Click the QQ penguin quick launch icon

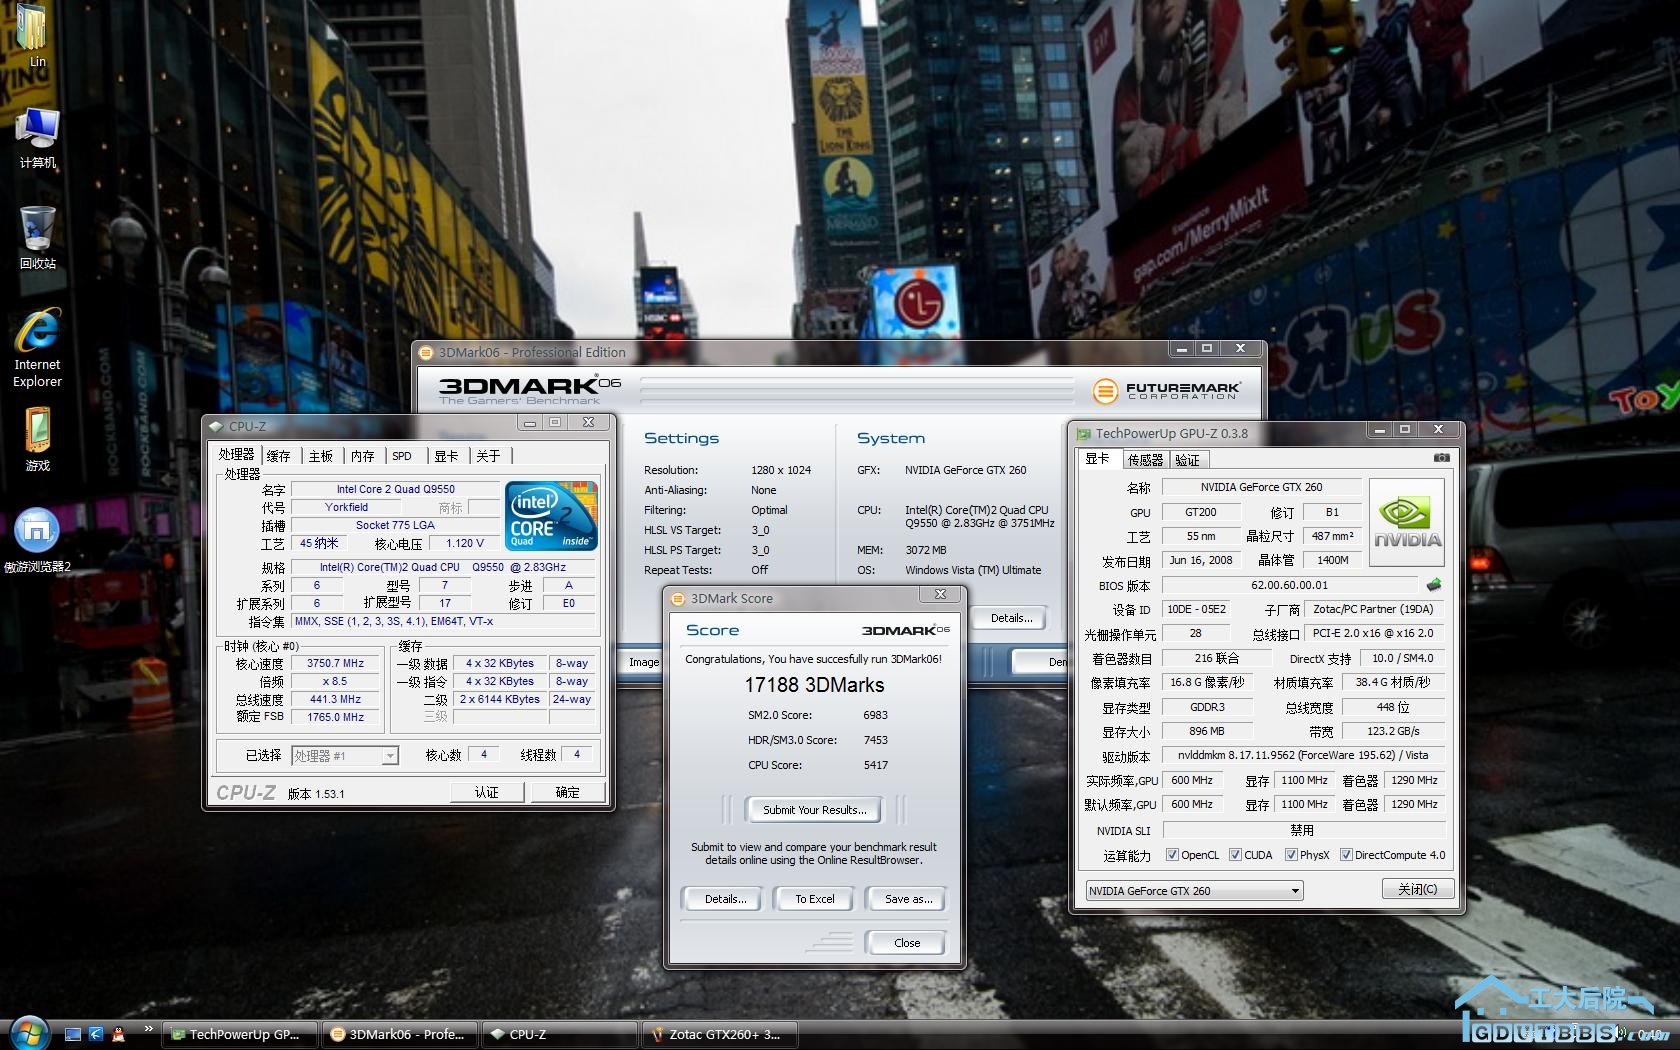click(x=119, y=1034)
